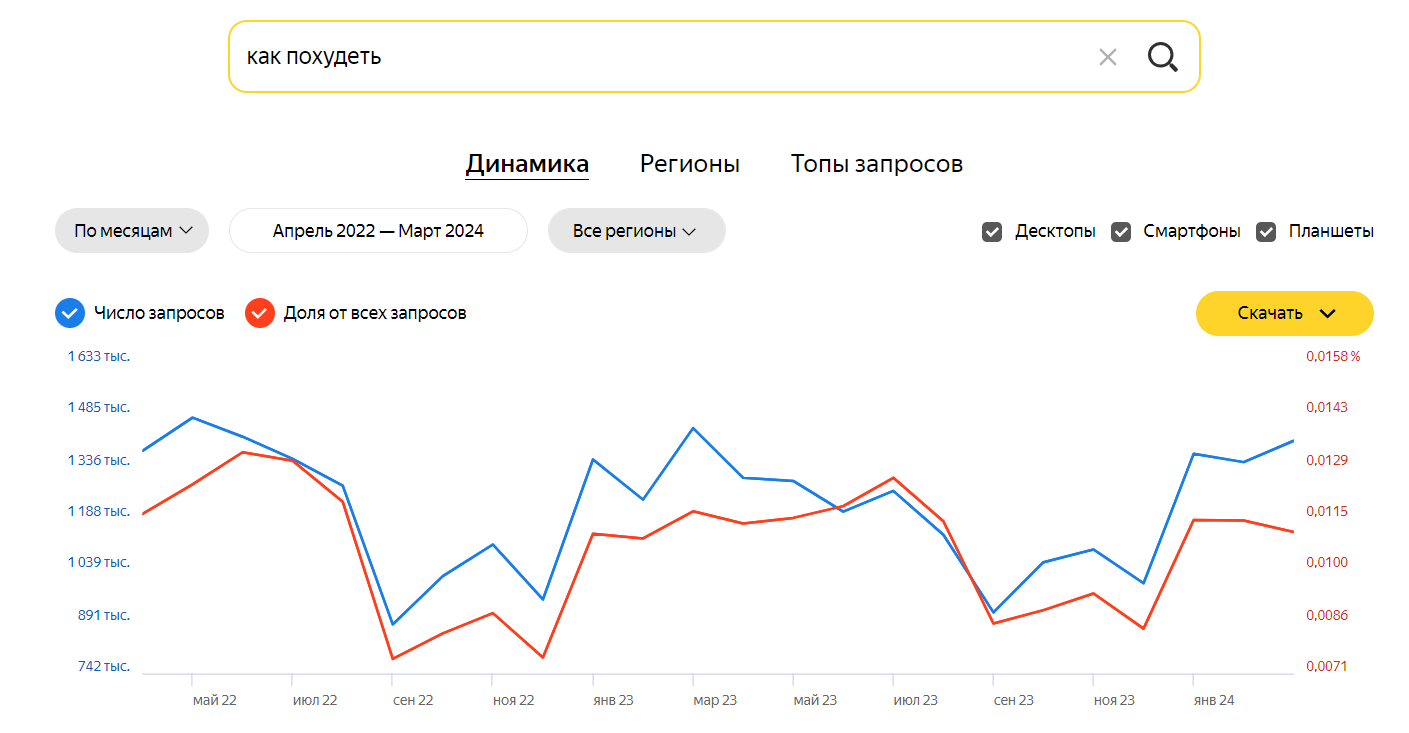The height and width of the screenshot is (733, 1409).
Task: Click the 0,0143 right axis label
Action: (x=1327, y=407)
